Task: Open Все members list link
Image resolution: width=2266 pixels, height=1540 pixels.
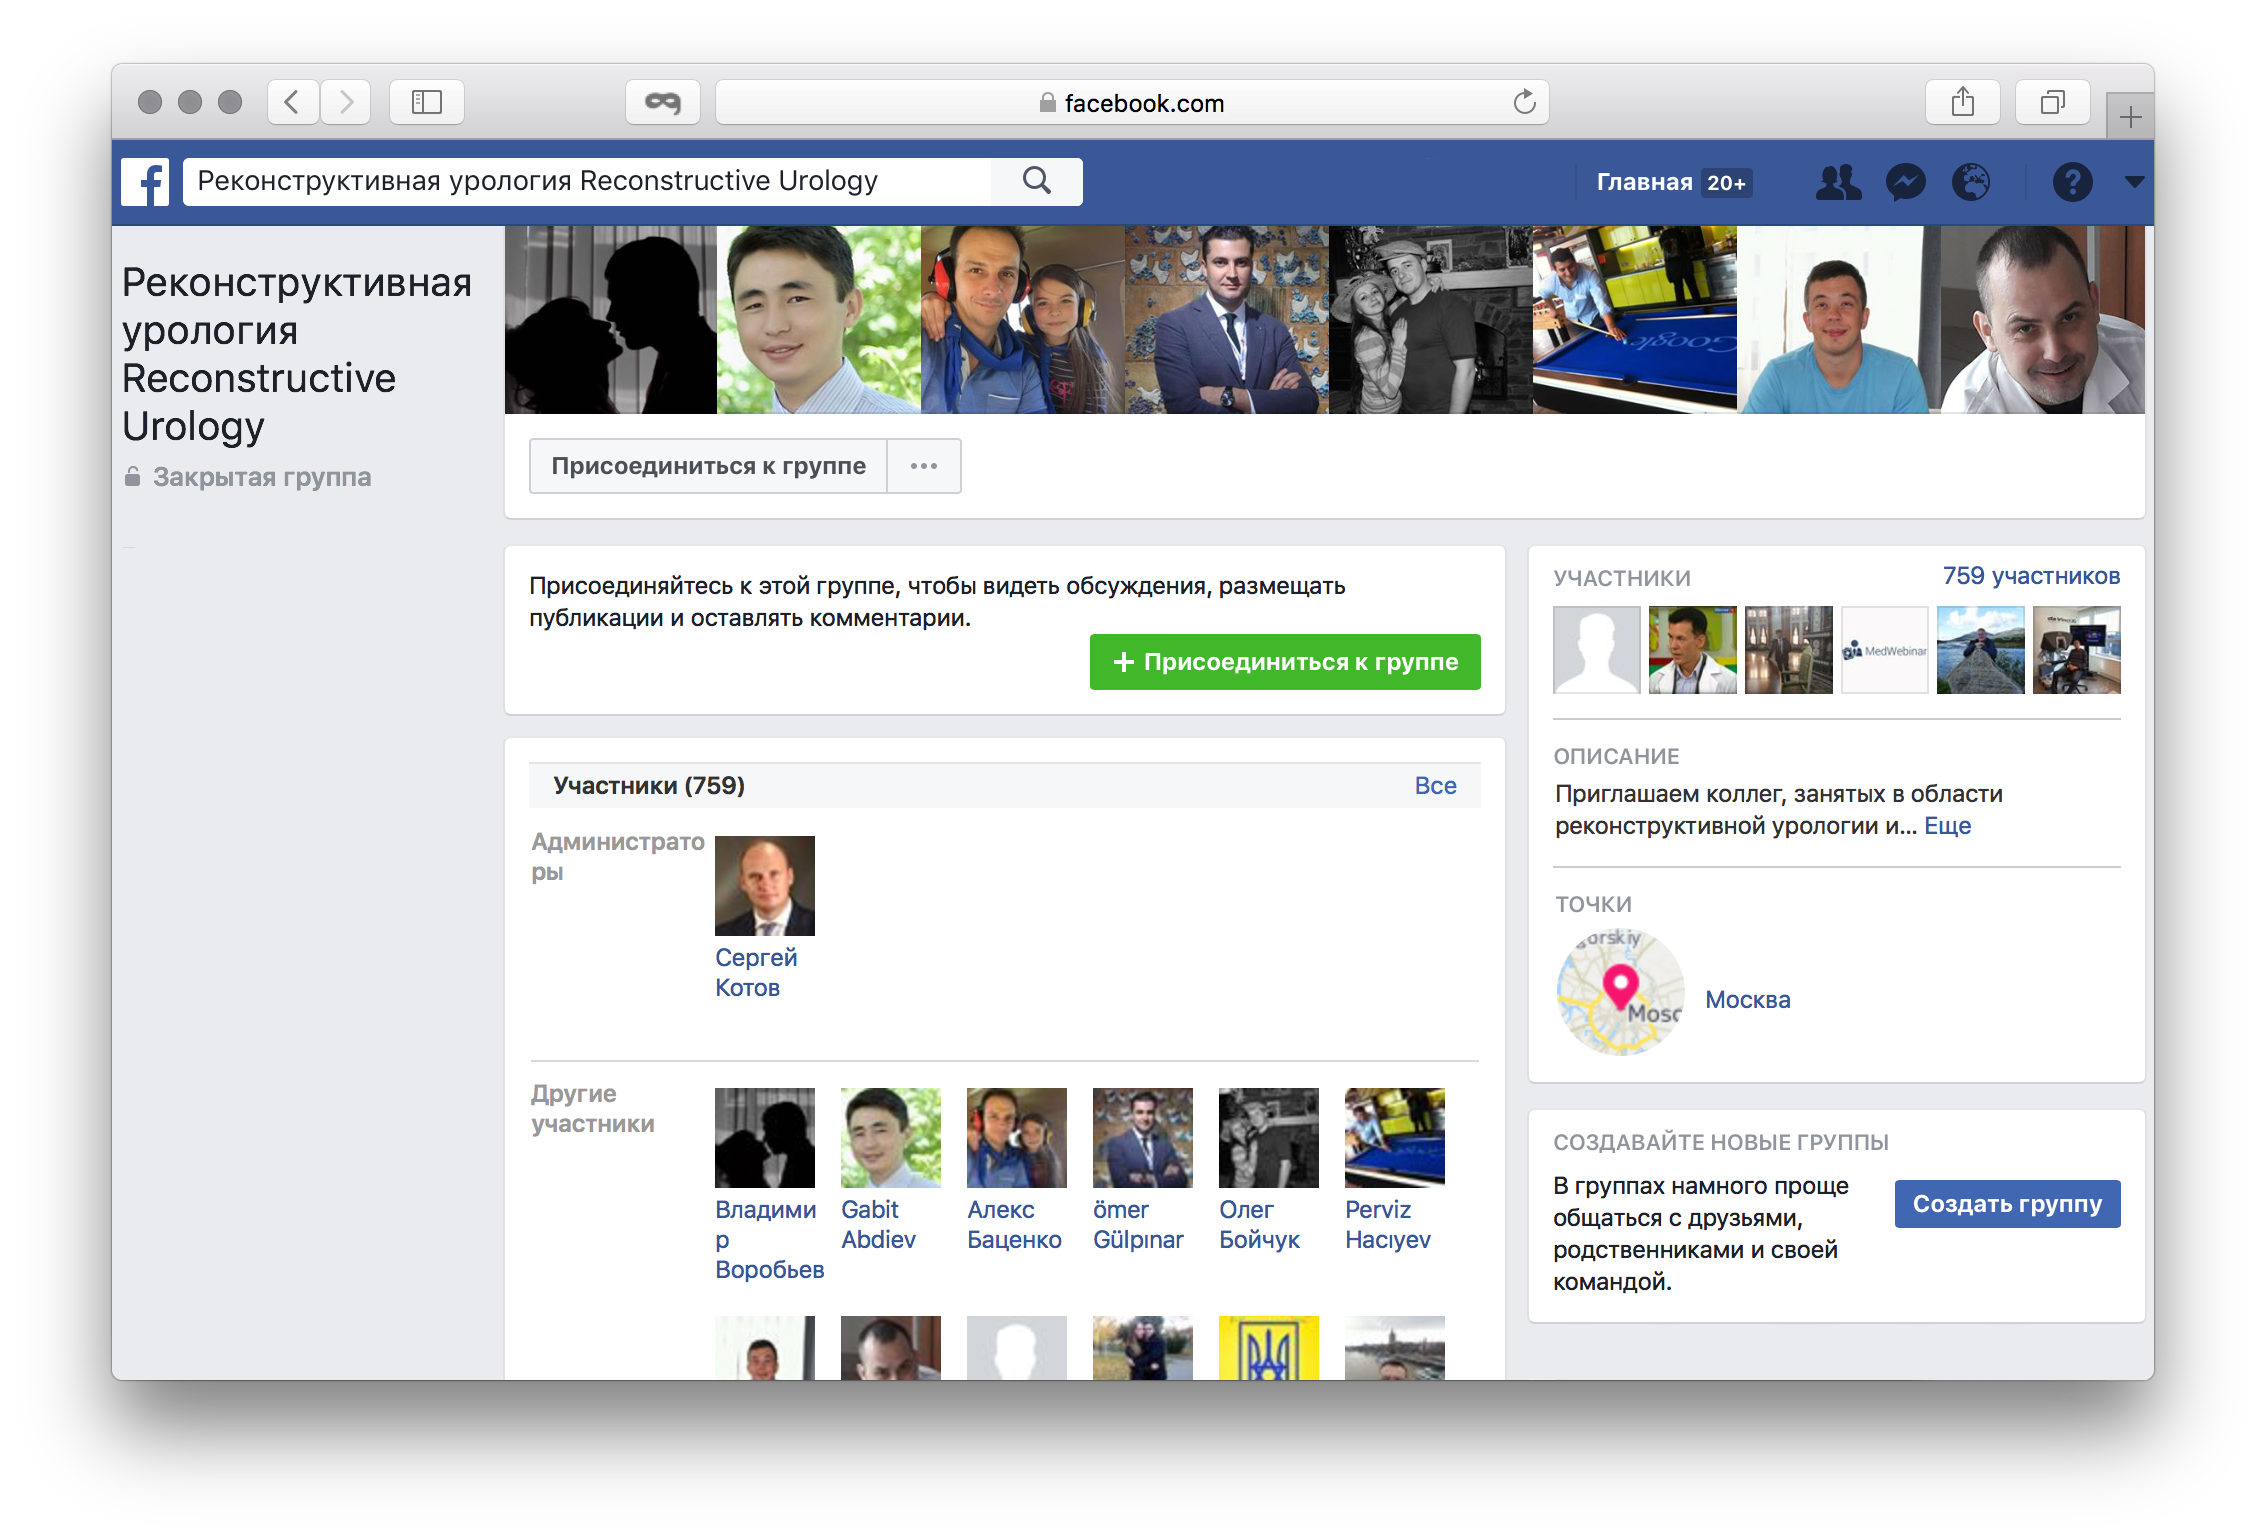Action: pyautogui.click(x=1435, y=786)
